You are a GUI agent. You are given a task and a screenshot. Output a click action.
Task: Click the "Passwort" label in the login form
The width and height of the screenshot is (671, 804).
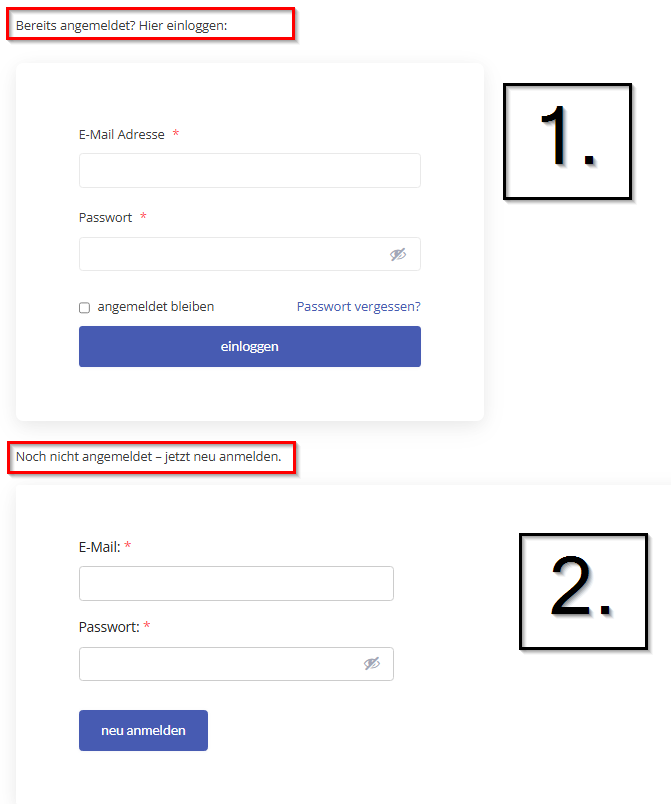(x=105, y=218)
